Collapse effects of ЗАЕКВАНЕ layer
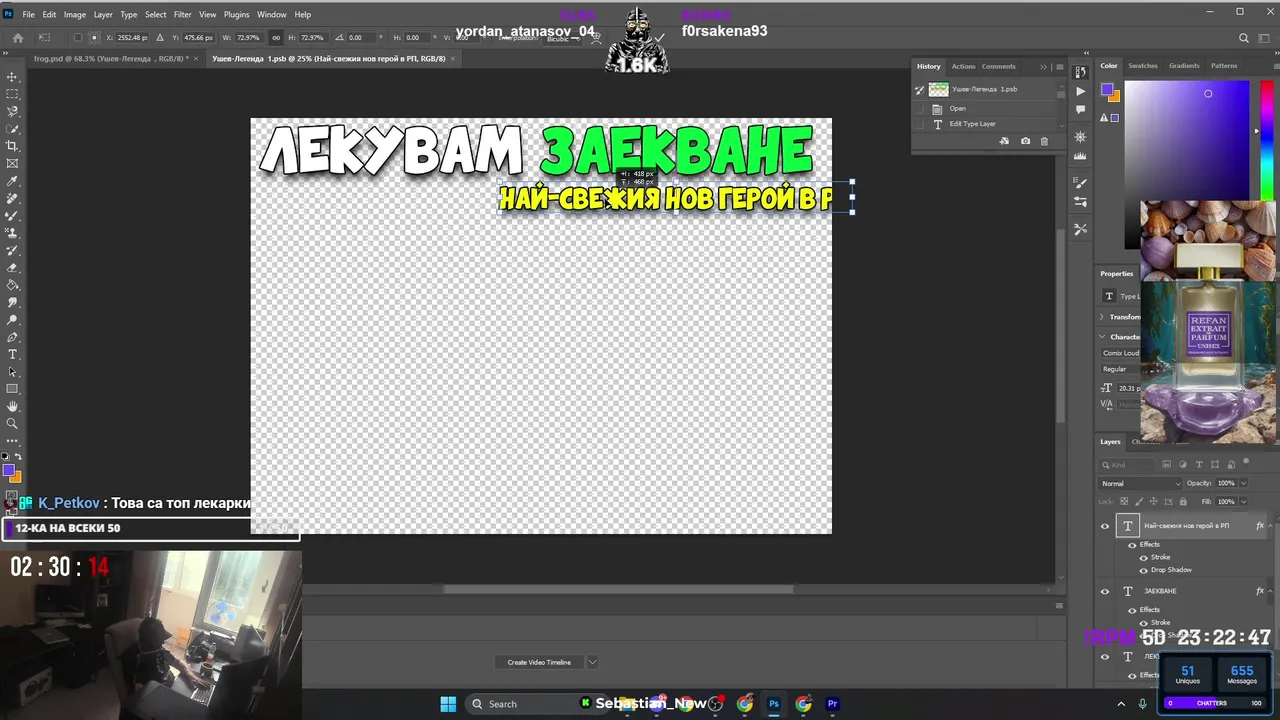Screen dimensions: 1280x720 1272,591
